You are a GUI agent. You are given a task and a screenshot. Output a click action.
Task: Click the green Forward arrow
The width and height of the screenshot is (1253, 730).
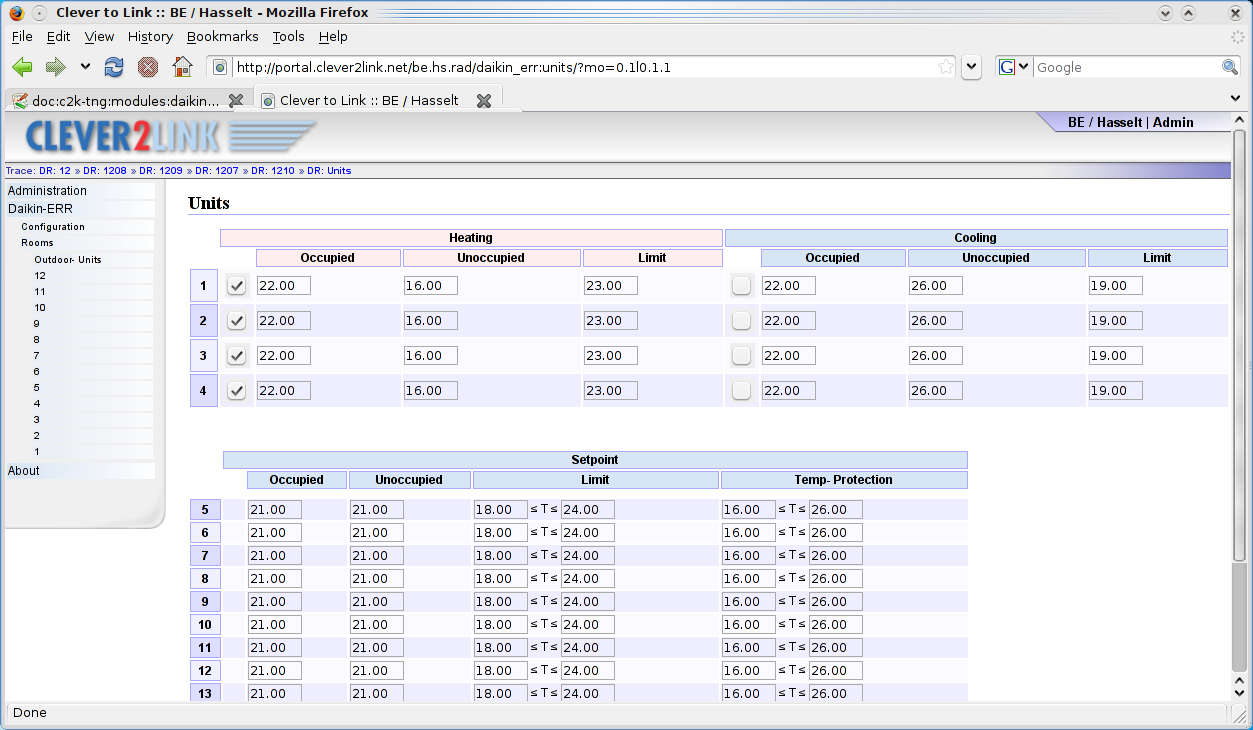click(x=55, y=67)
